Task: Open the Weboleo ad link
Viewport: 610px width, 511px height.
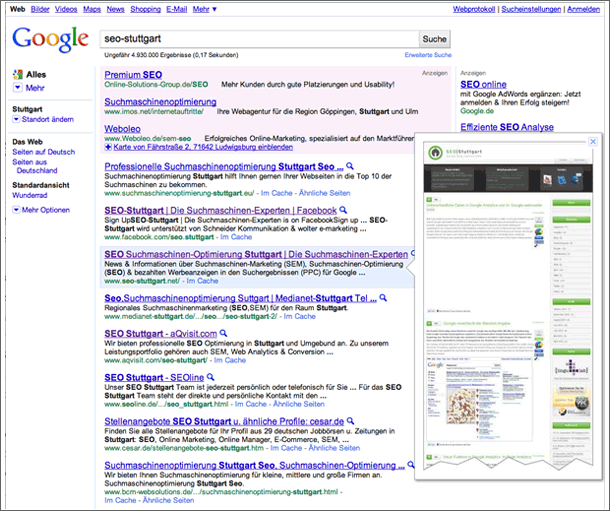Action: (123, 129)
